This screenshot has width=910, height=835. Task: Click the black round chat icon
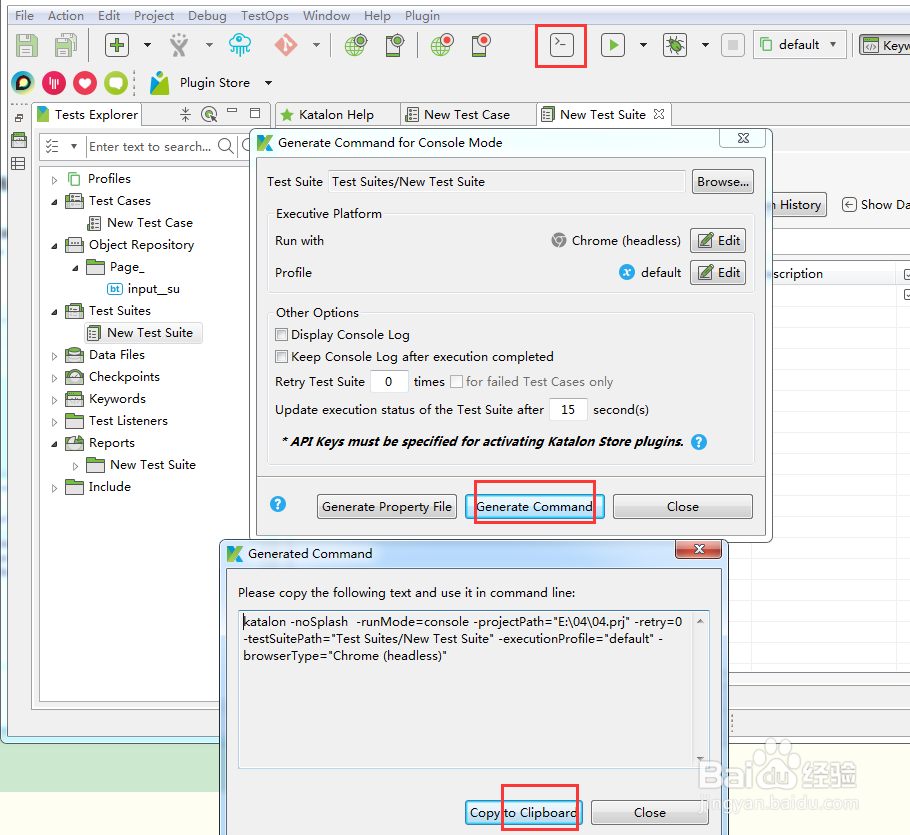pyautogui.click(x=23, y=83)
